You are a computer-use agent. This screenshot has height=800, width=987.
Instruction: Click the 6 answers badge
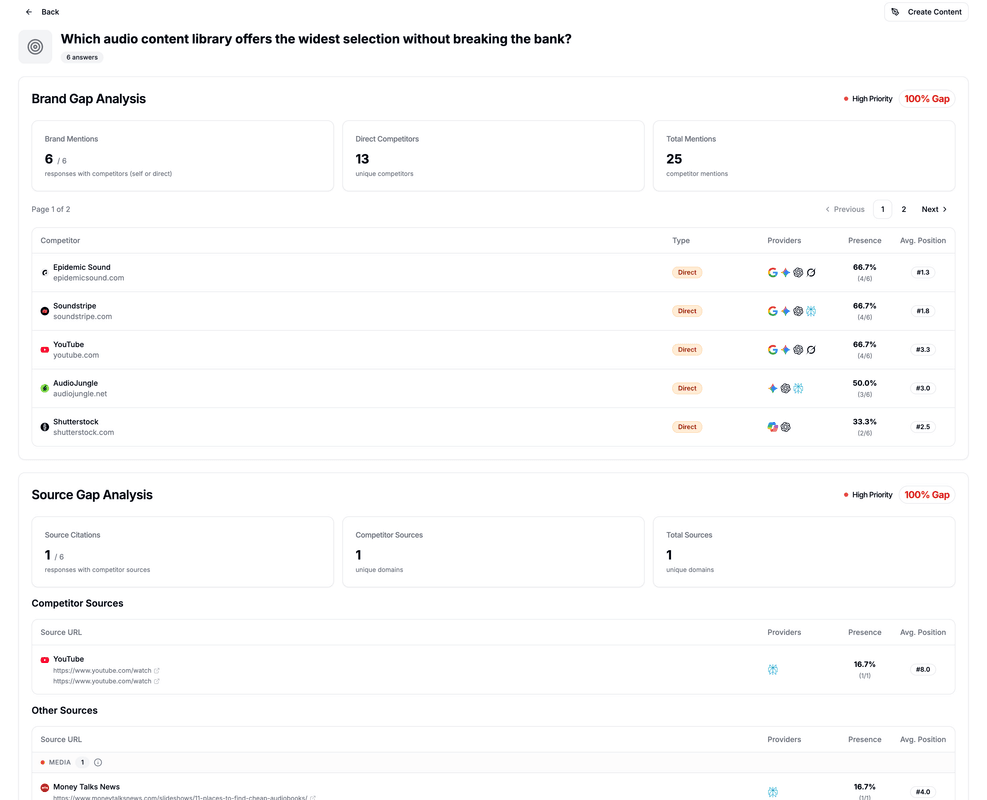pos(82,58)
